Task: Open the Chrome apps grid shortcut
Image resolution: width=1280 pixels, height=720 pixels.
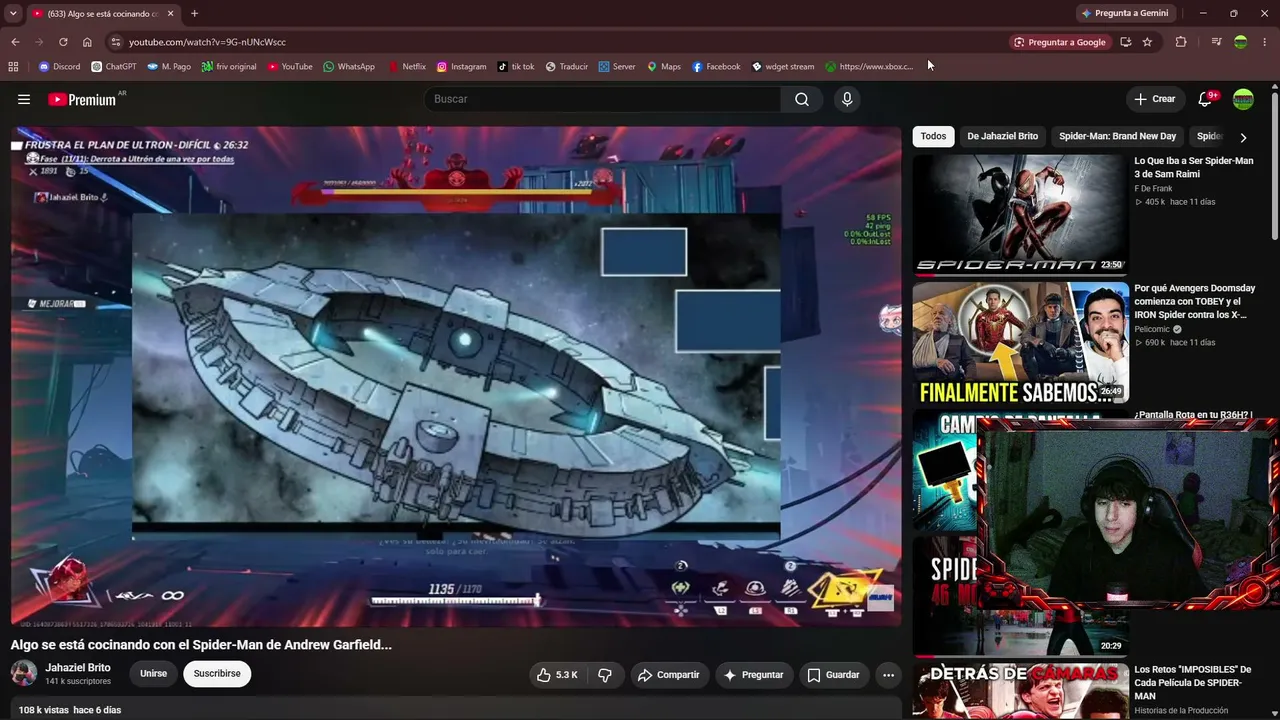Action: tap(13, 67)
